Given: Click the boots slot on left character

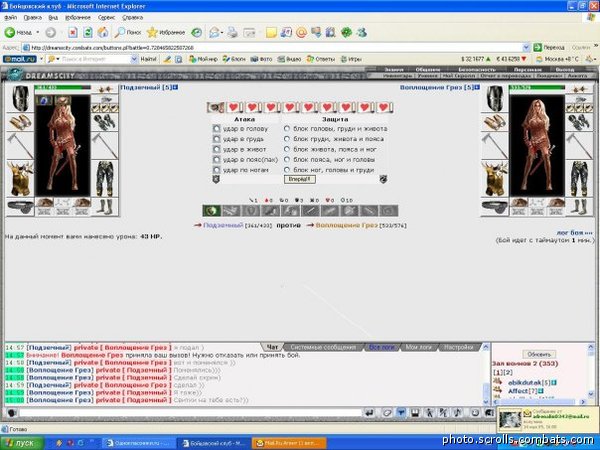Looking at the screenshot, I should click(104, 207).
